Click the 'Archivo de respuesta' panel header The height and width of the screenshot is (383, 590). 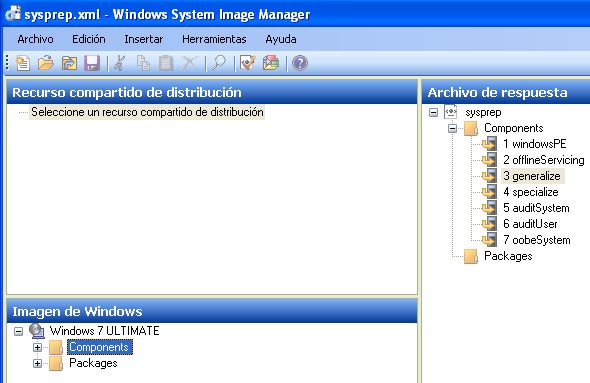pyautogui.click(x=506, y=92)
